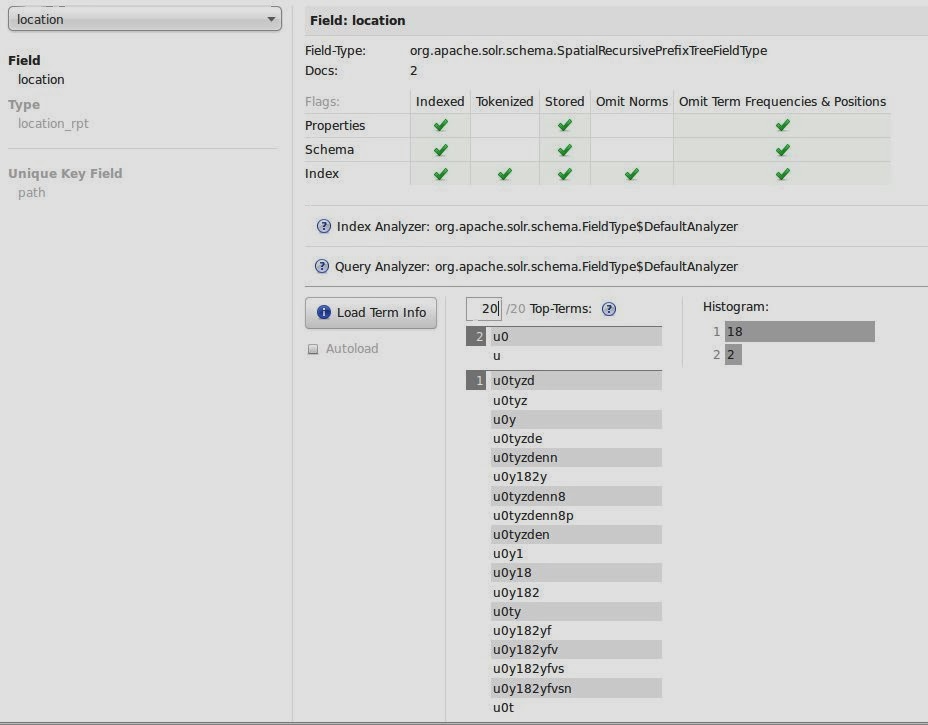Click the histogram bar labeled 2
The height and width of the screenshot is (725, 928).
pos(733,355)
